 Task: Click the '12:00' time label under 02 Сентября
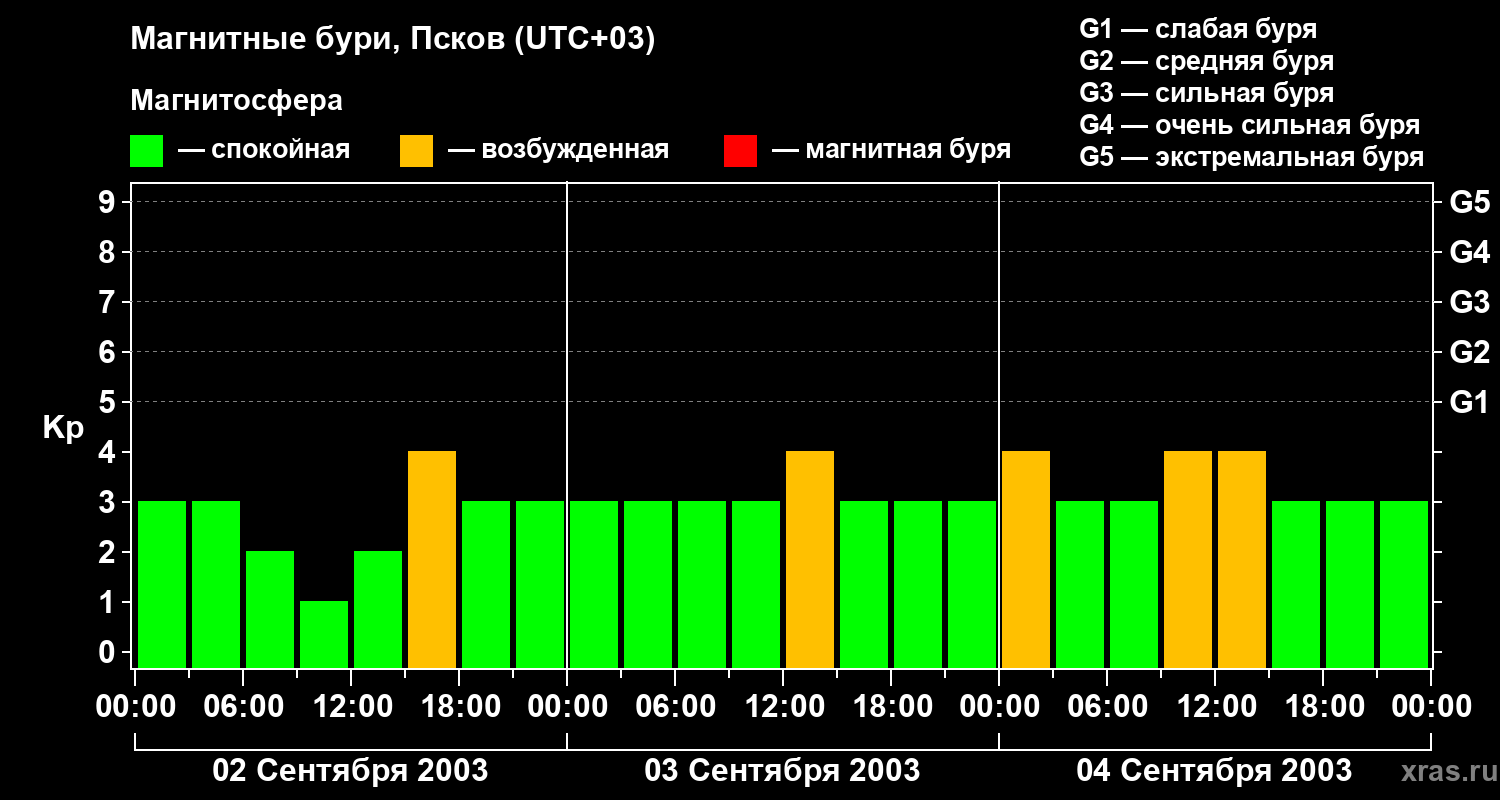351,707
